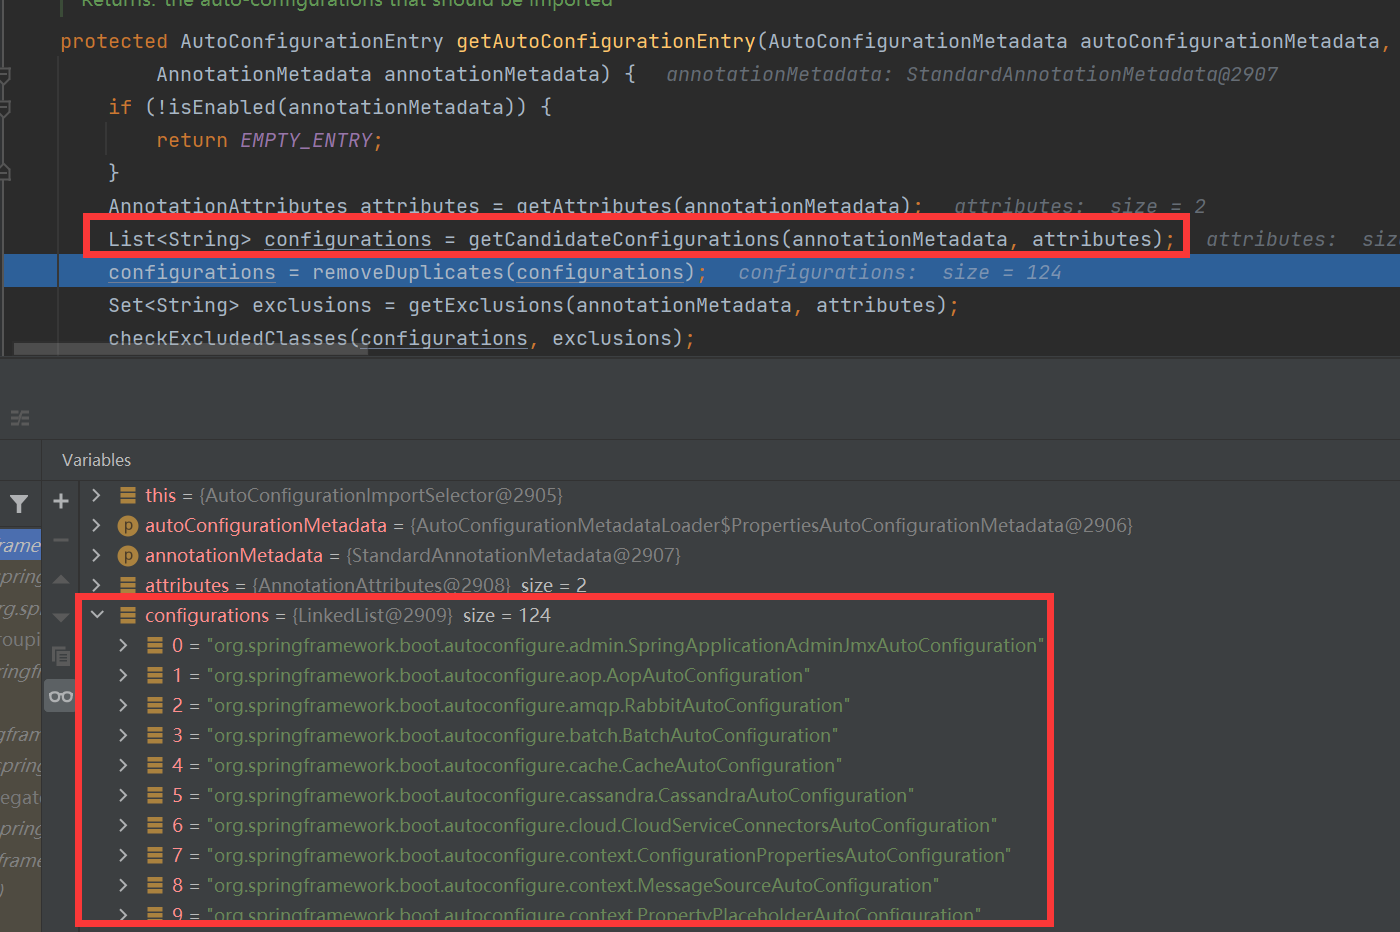The image size is (1400, 932).
Task: Click the list icon beside configurations variable
Action: point(128,616)
